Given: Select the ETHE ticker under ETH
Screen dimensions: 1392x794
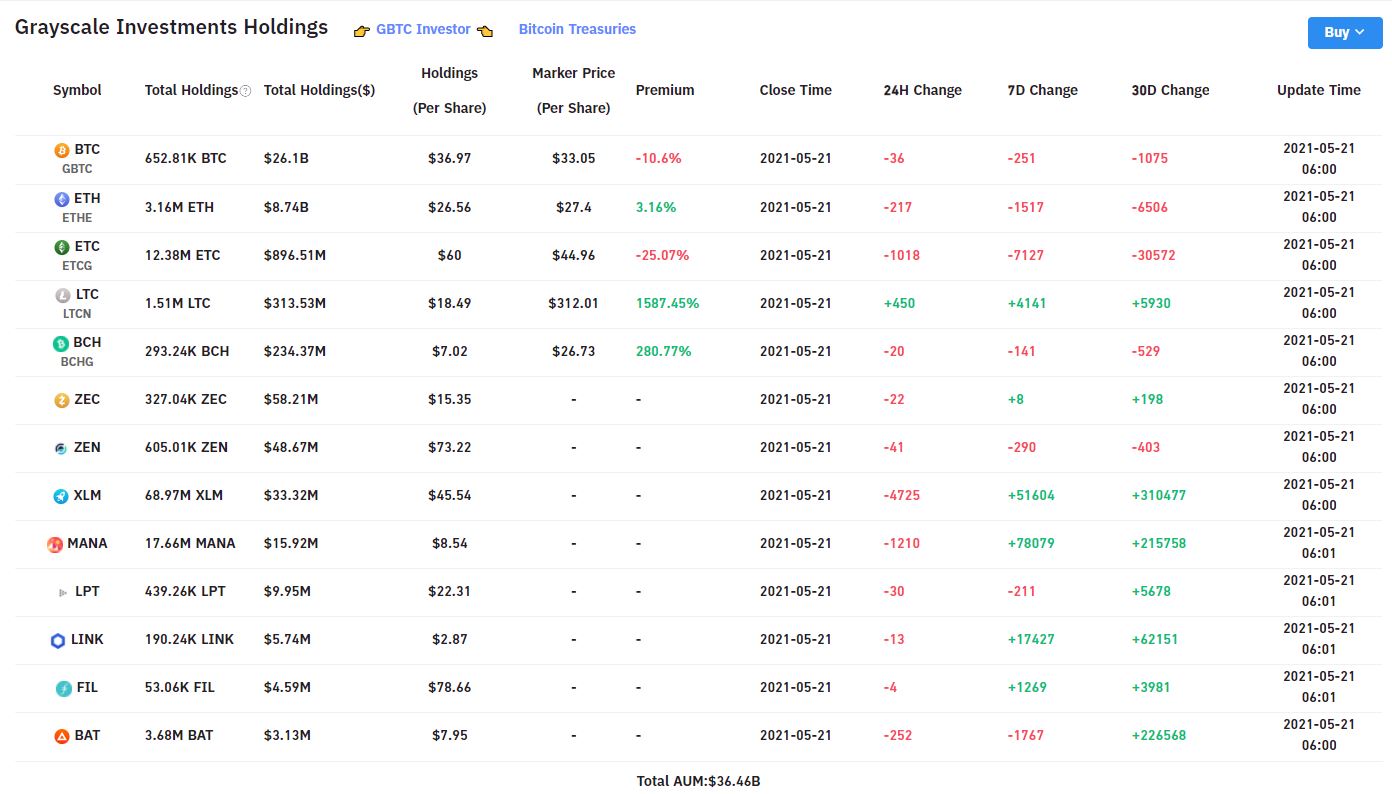Looking at the screenshot, I should (77, 217).
